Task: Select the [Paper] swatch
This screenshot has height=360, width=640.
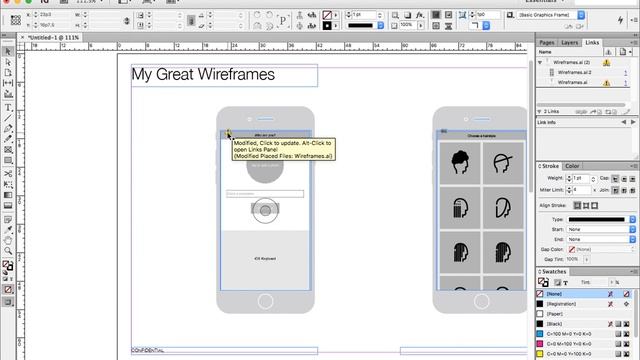Action: pyautogui.click(x=584, y=314)
